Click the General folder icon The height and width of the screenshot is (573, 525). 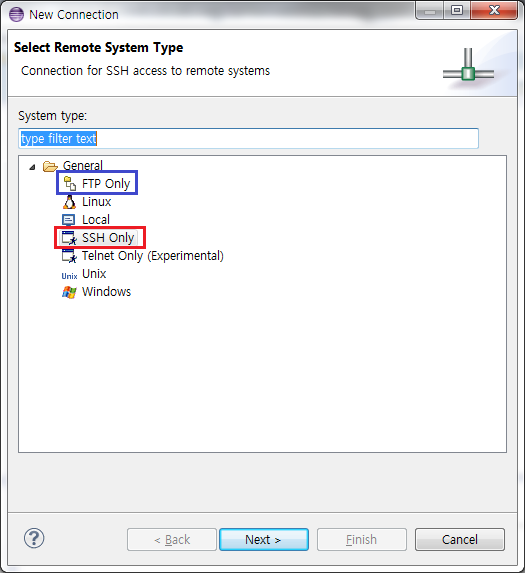tap(50, 166)
